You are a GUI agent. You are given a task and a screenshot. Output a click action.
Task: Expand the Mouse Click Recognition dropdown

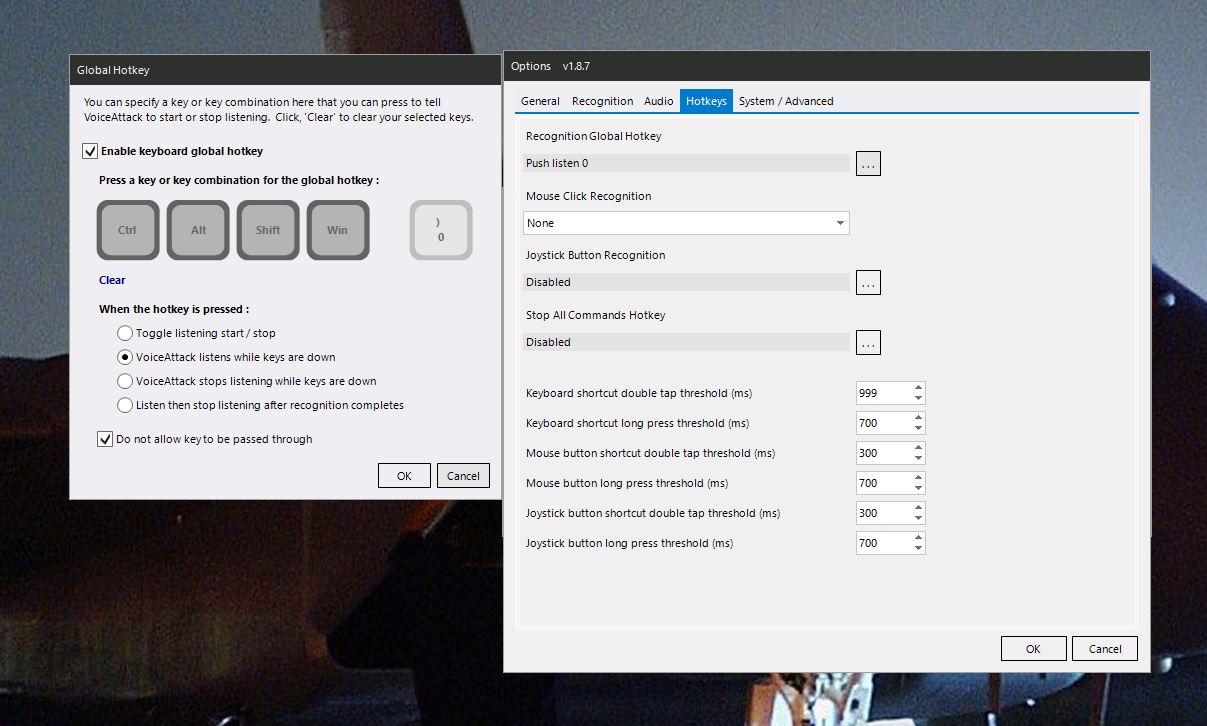(x=686, y=223)
